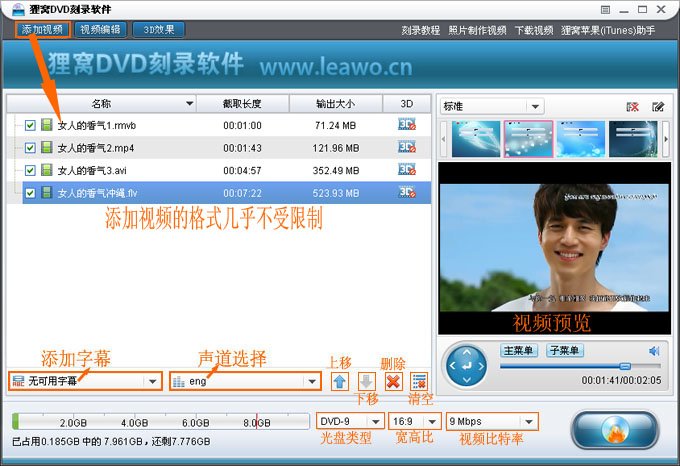This screenshot has height=466, width=680.
Task: Move selected video up with blue arrow
Action: (340, 381)
